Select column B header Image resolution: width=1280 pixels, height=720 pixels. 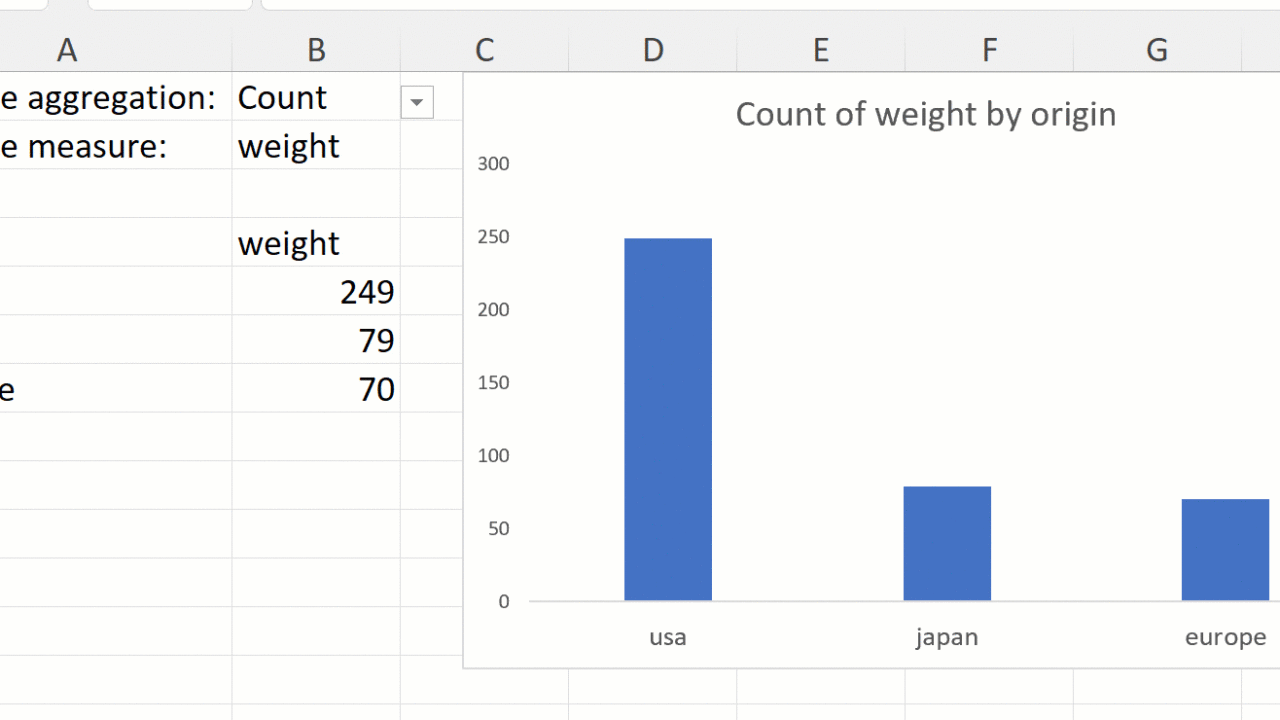(x=316, y=50)
